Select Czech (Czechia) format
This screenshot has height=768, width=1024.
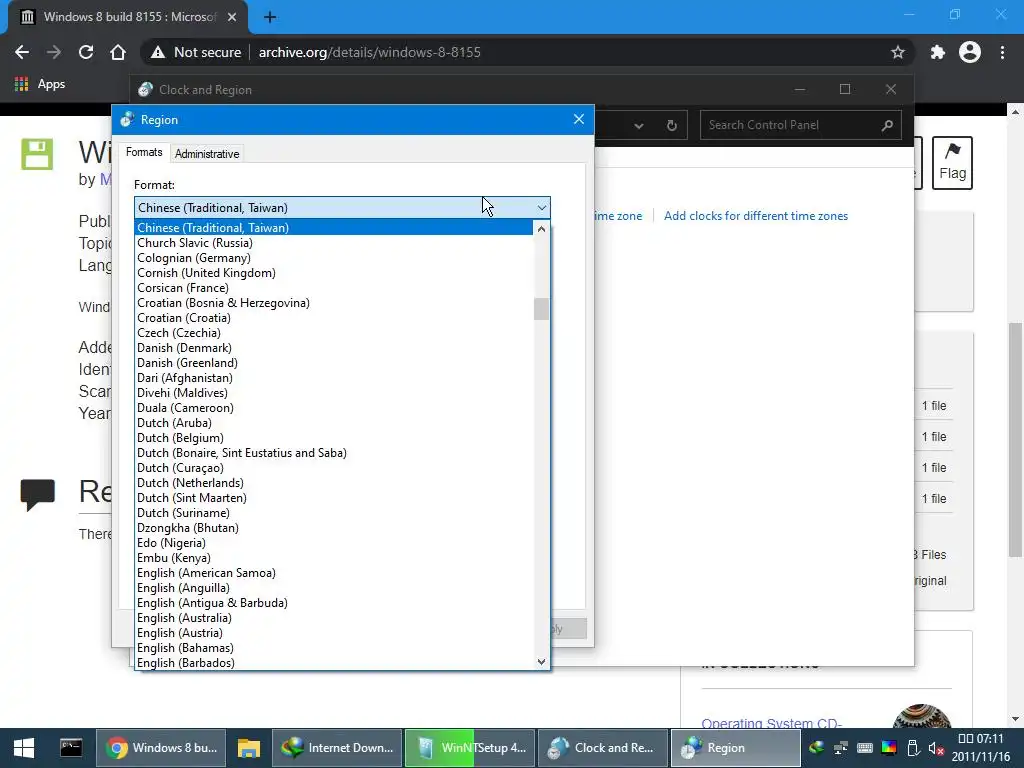click(x=333, y=333)
